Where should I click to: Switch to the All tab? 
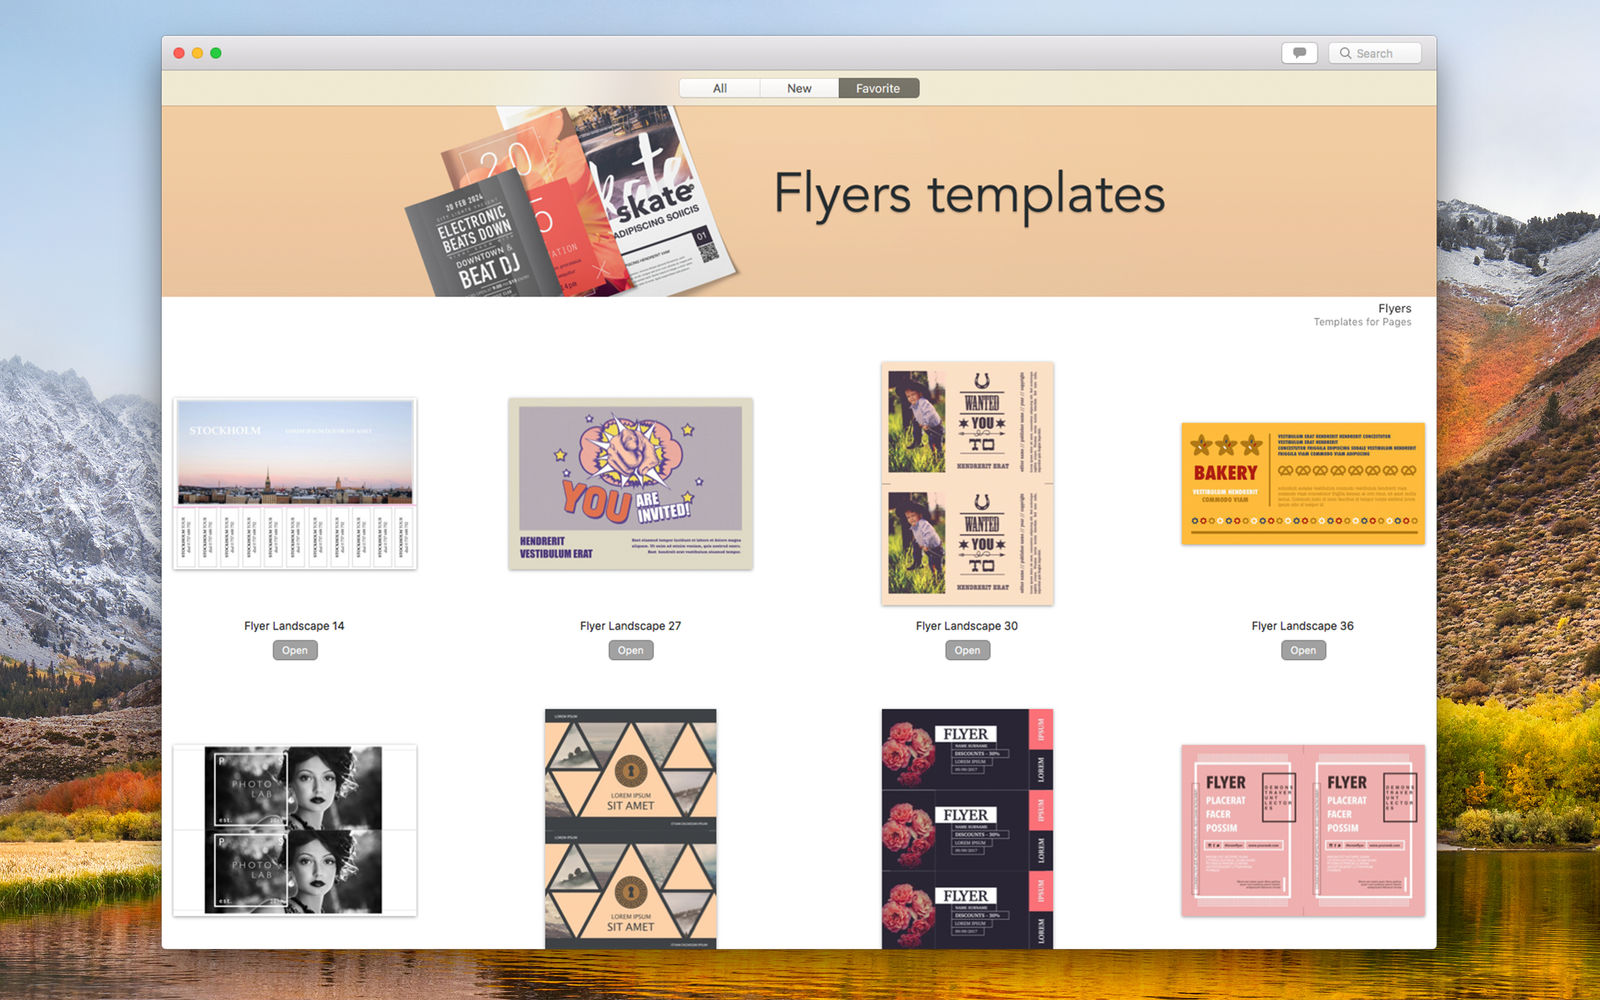(x=720, y=88)
